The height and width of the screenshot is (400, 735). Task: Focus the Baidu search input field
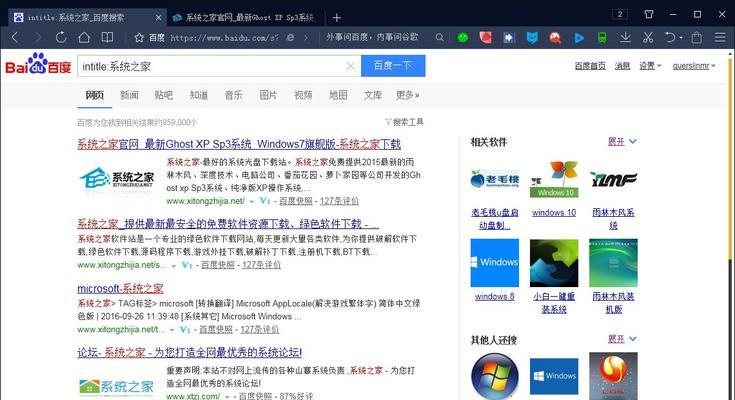(210, 66)
